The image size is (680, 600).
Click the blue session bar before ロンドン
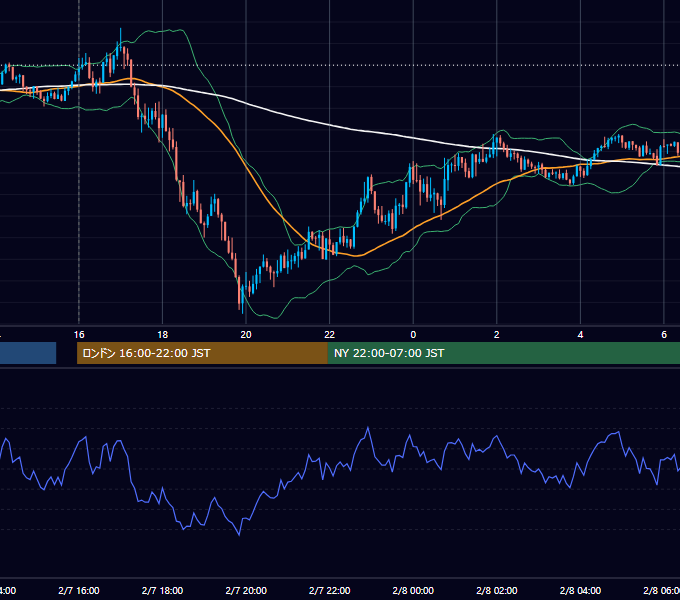tap(28, 353)
